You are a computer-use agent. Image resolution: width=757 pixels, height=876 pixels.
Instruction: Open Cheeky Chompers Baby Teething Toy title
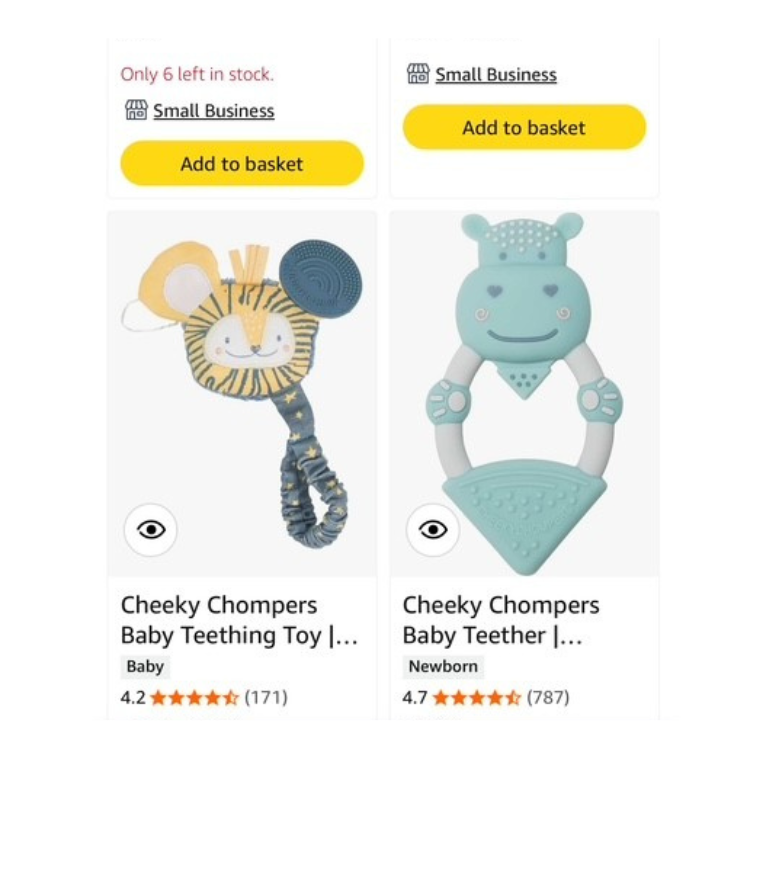(x=239, y=620)
